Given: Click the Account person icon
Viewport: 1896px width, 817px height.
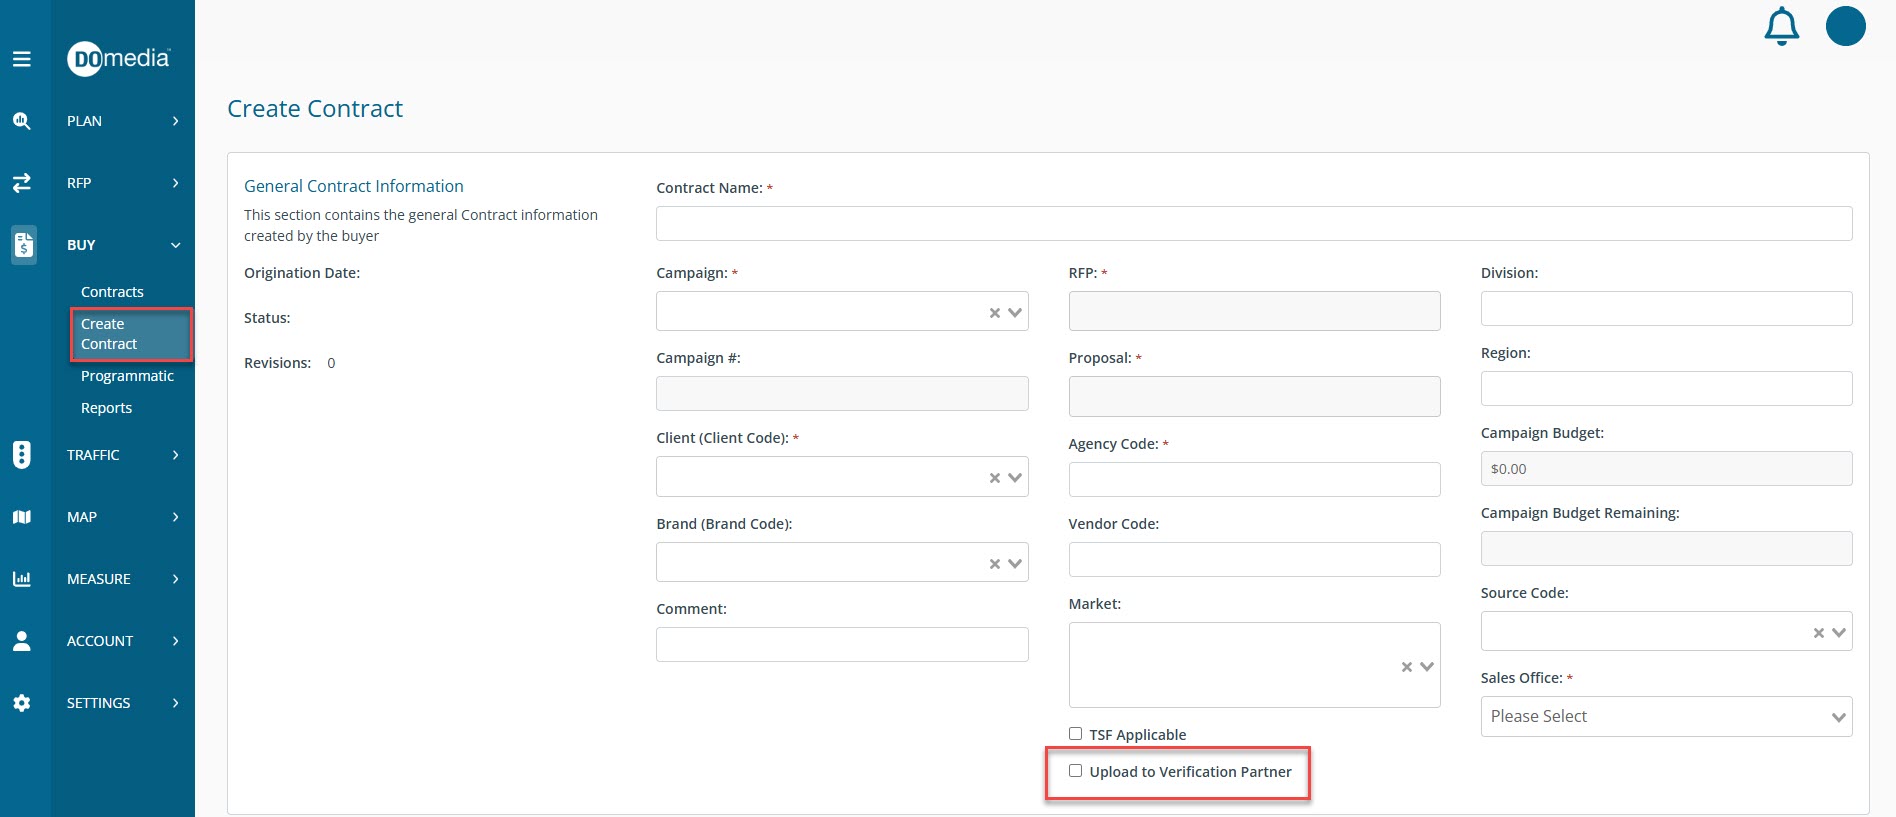Looking at the screenshot, I should pyautogui.click(x=22, y=641).
